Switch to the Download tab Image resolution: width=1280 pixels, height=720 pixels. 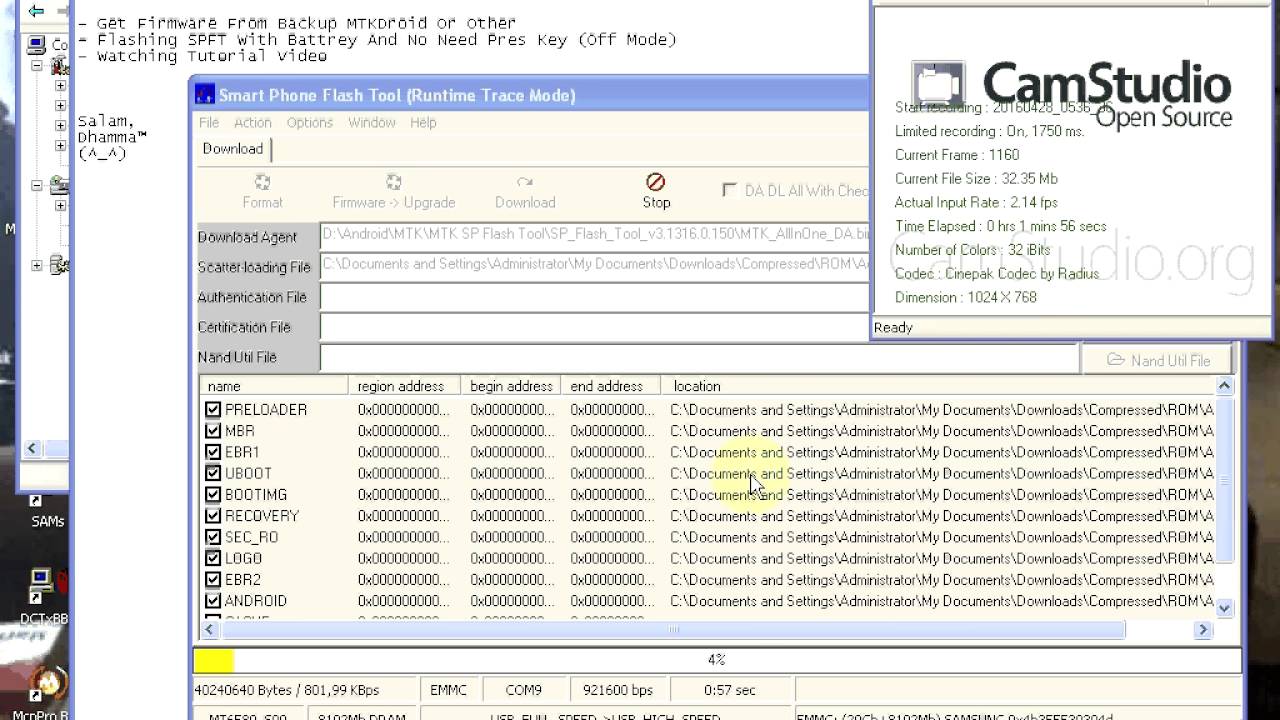pyautogui.click(x=233, y=149)
